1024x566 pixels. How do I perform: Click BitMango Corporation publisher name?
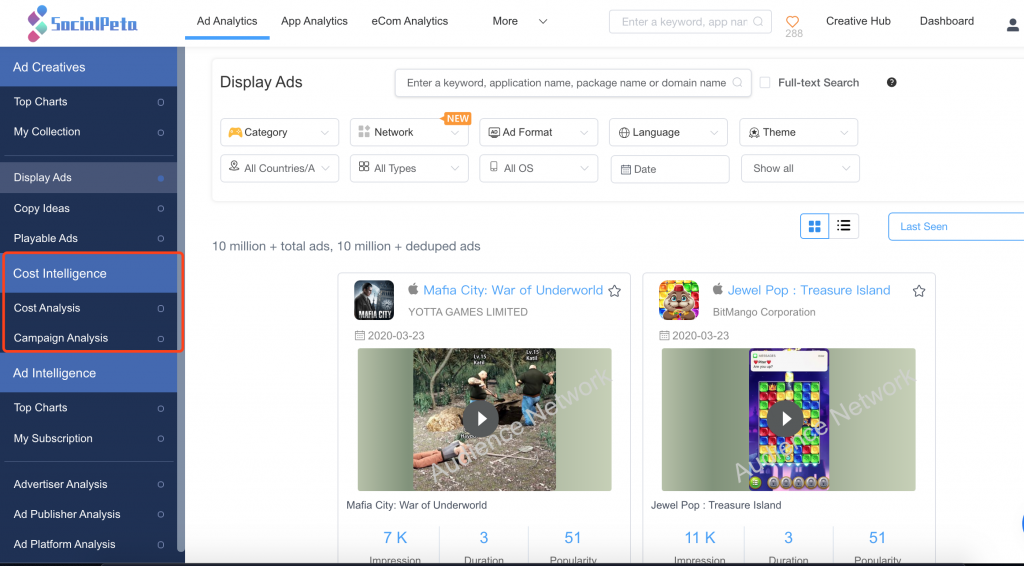click(763, 312)
